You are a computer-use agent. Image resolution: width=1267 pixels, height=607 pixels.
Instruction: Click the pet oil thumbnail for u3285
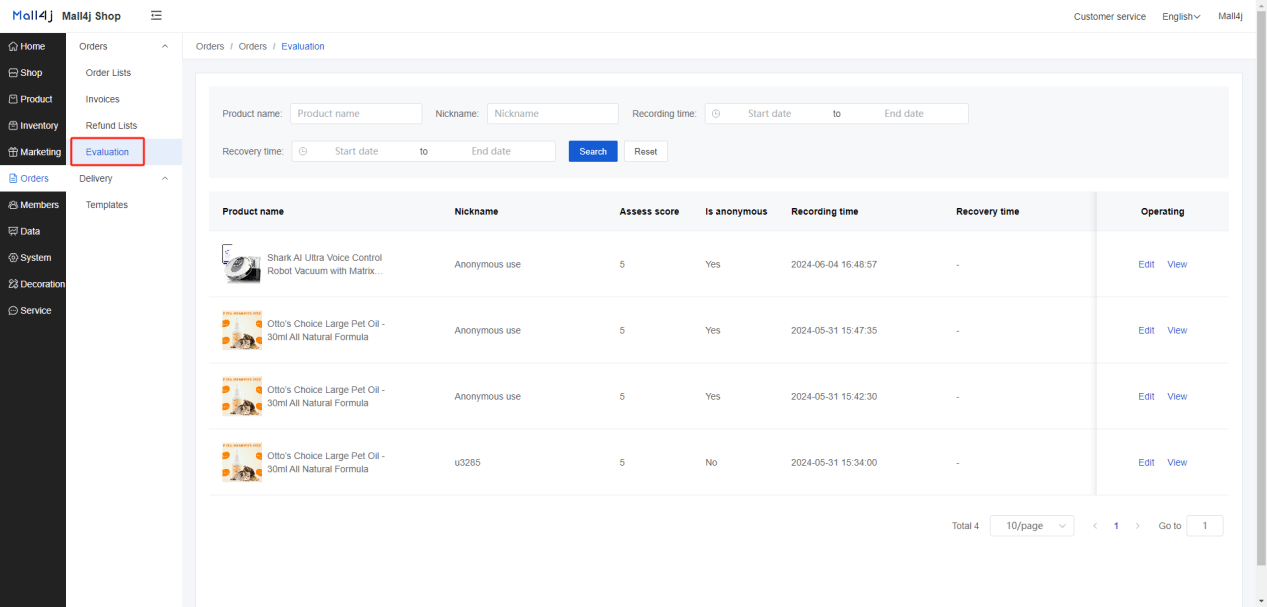pyautogui.click(x=242, y=462)
